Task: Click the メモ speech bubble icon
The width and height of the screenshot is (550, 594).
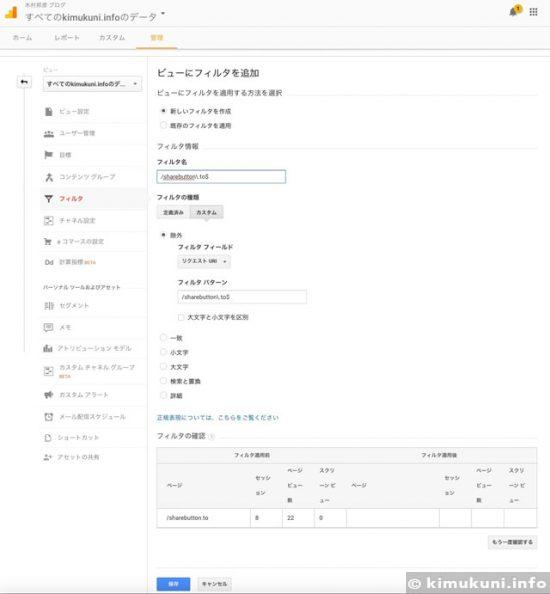Action: 48,327
